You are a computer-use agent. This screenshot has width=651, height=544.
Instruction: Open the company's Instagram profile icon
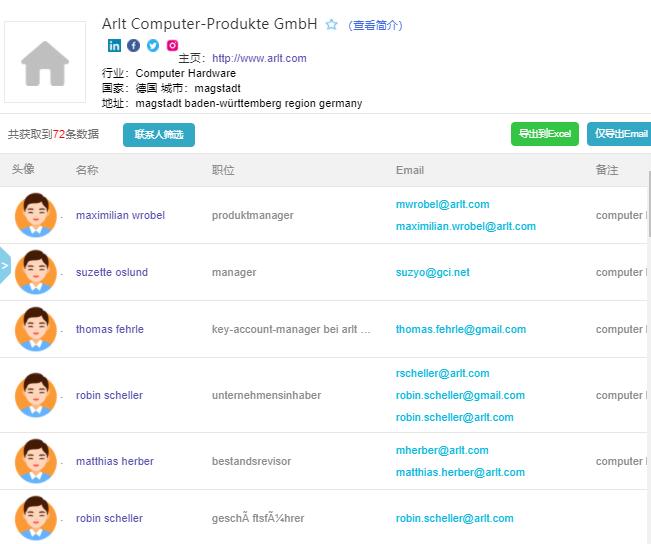tap(173, 45)
